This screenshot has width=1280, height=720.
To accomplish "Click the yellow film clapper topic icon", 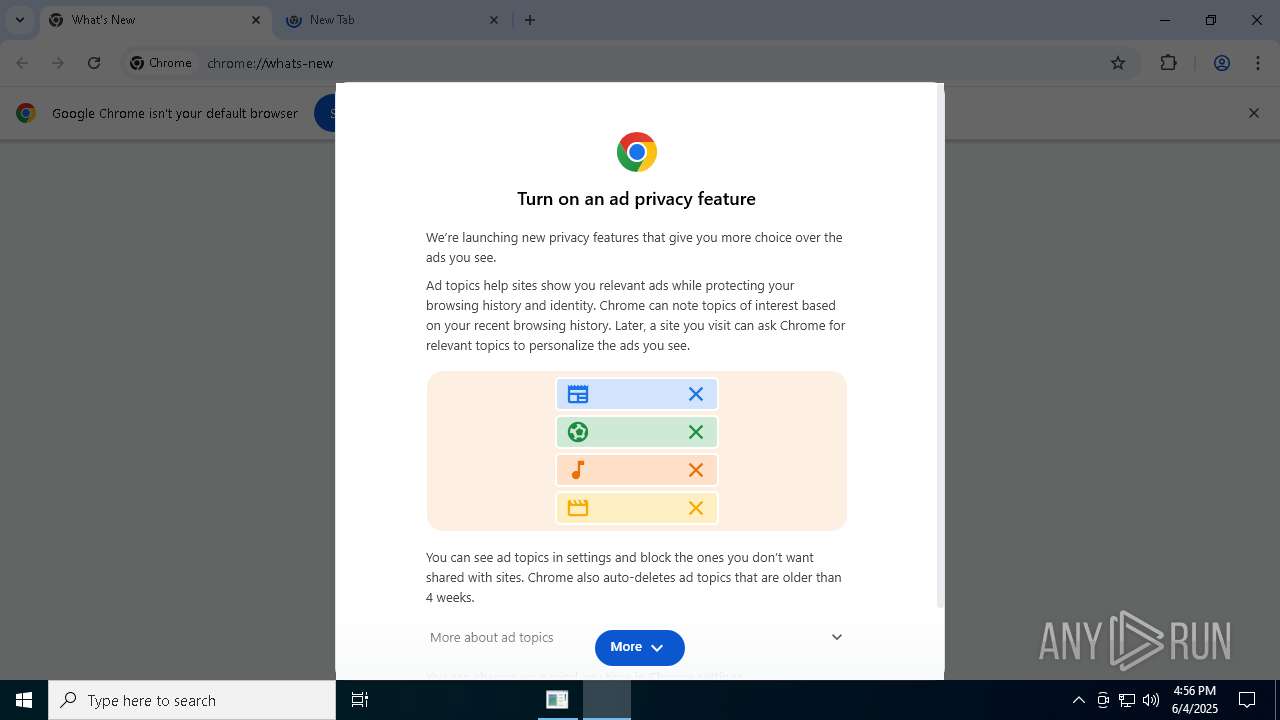I will (578, 508).
